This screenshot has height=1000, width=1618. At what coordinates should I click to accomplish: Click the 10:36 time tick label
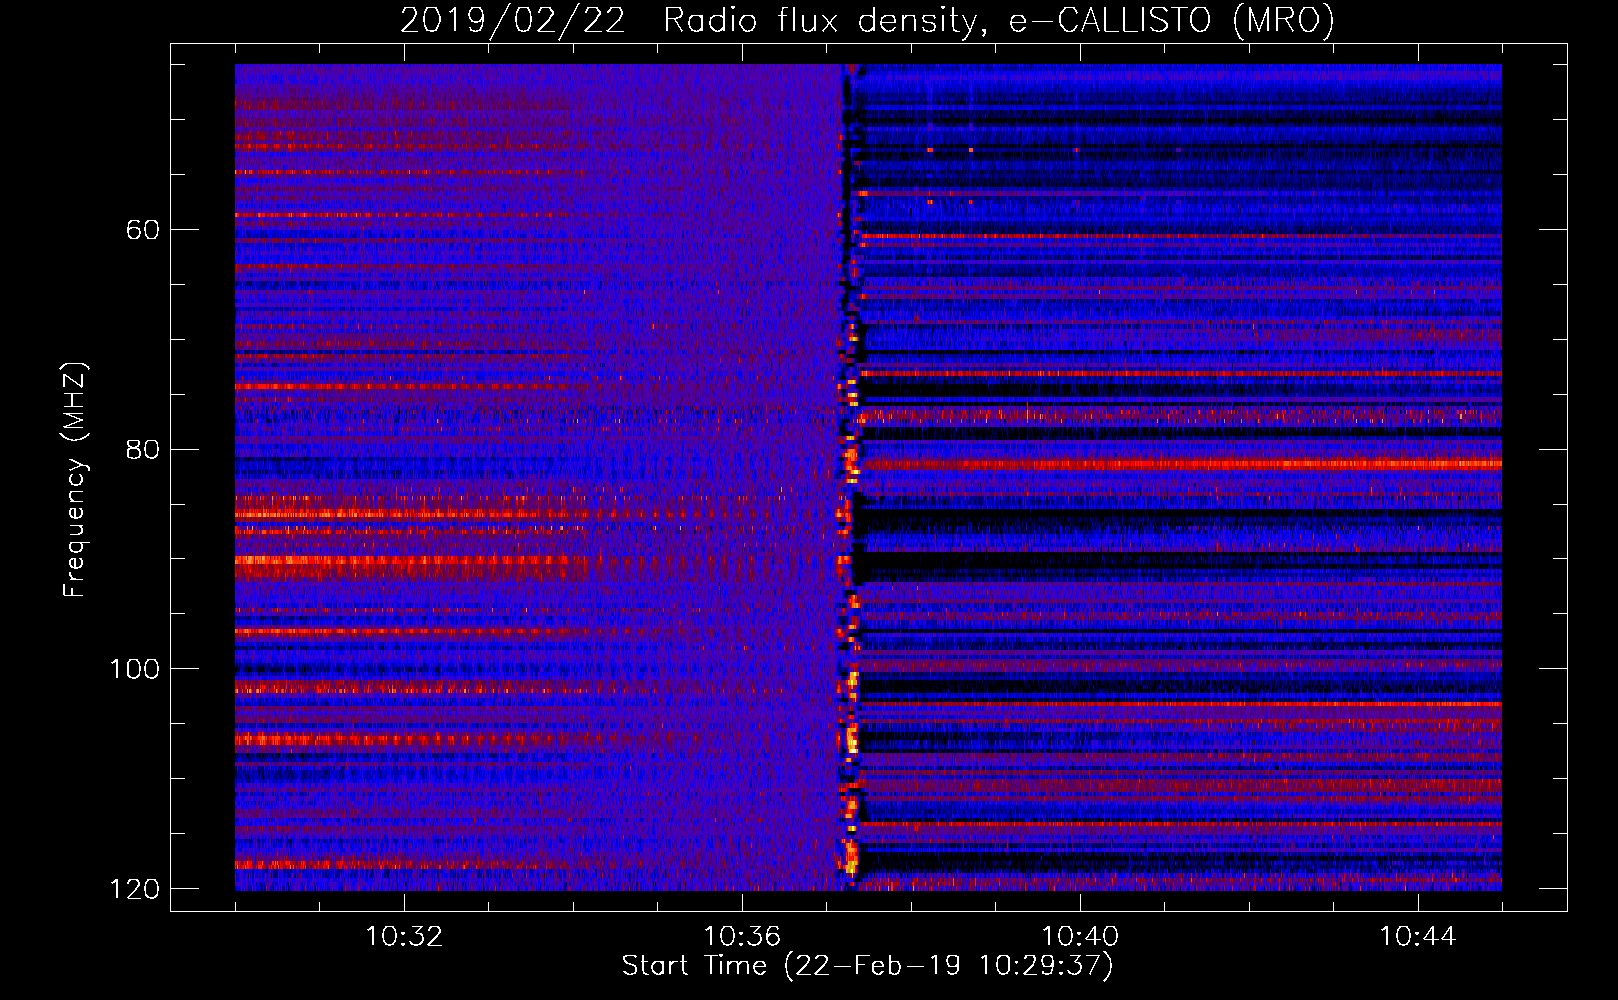[x=742, y=937]
